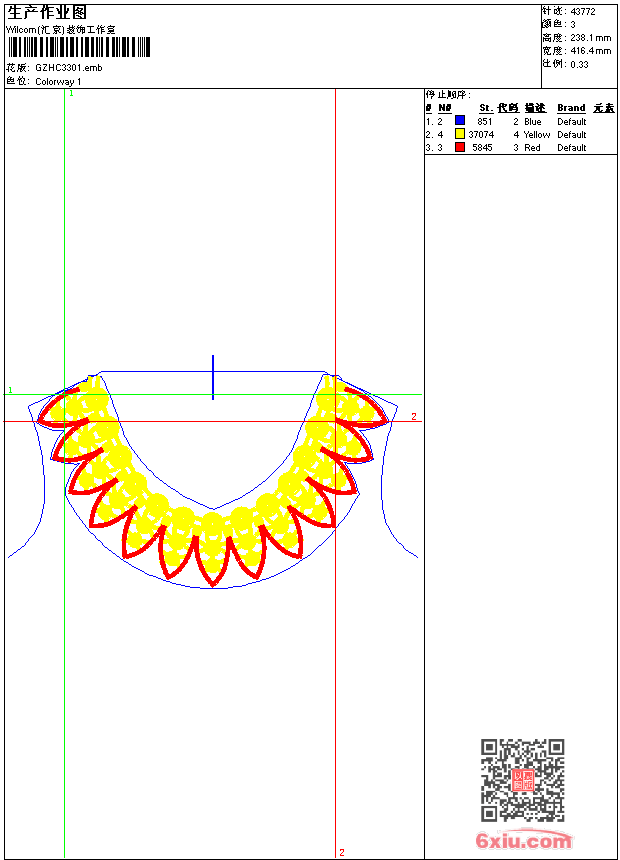620x860 pixels.
Task: Click the 'St.' column header
Action: click(x=486, y=108)
